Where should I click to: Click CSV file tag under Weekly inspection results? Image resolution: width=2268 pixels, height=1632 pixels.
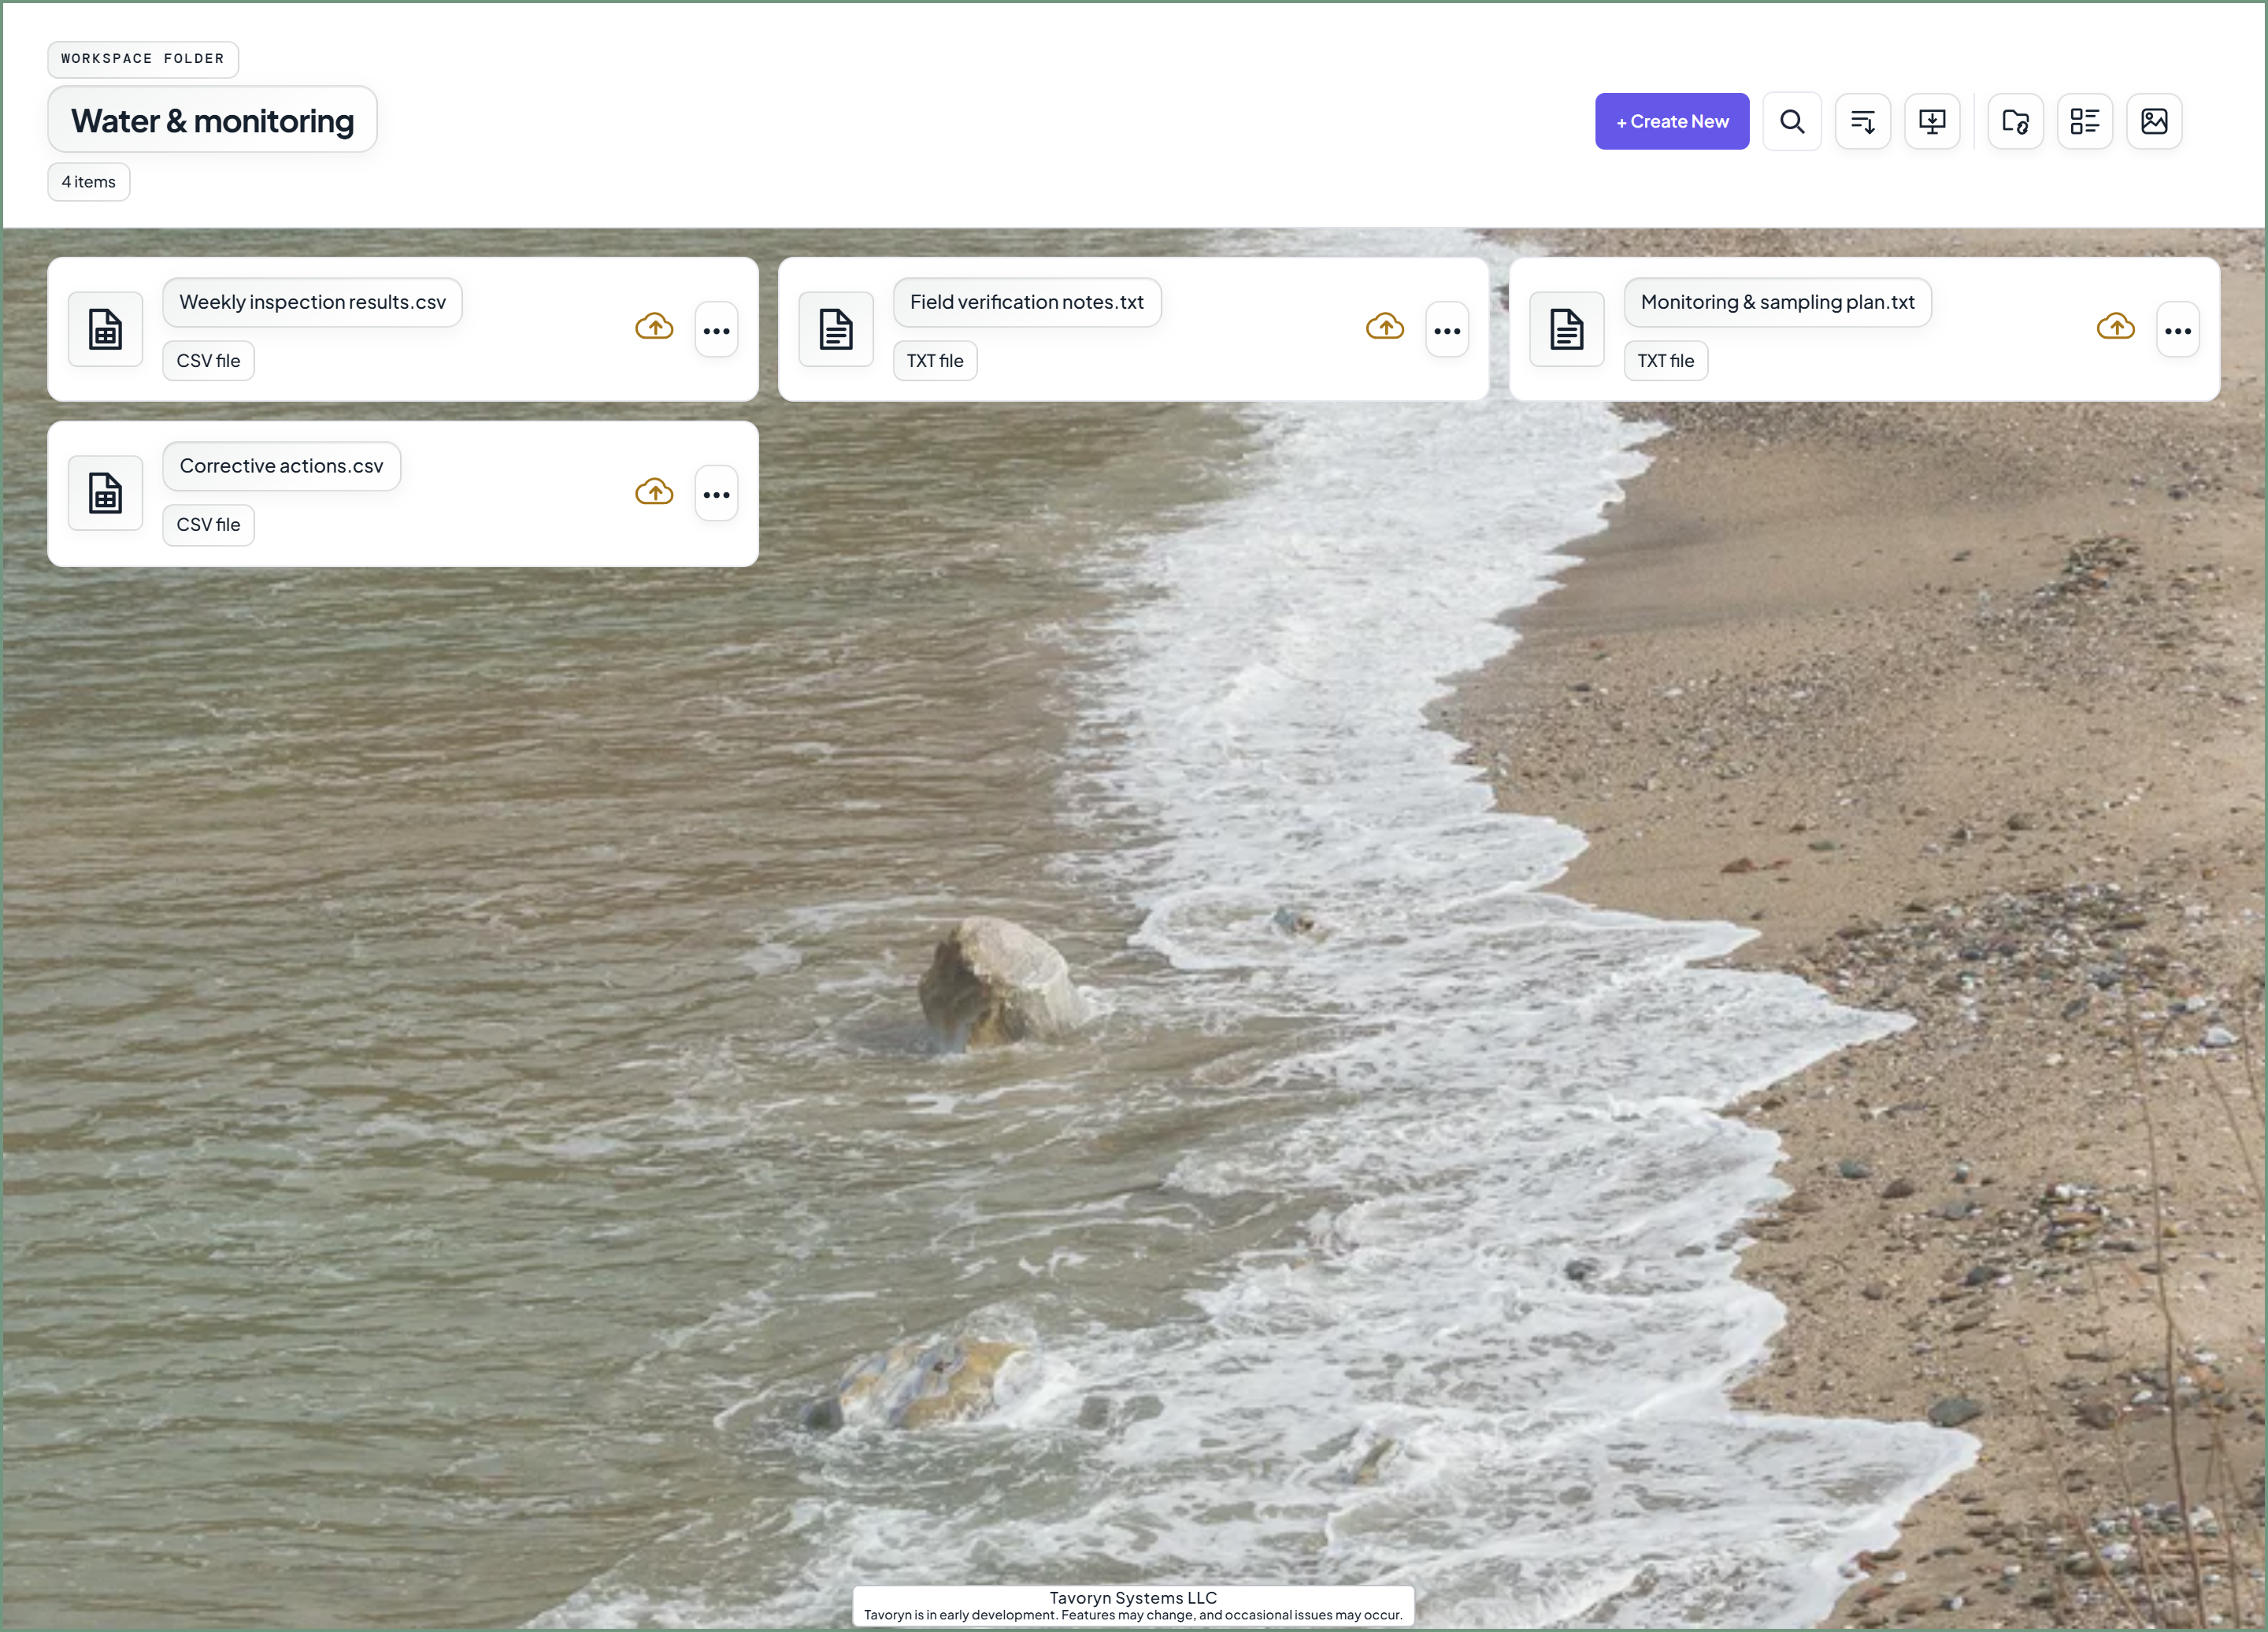[x=208, y=361]
